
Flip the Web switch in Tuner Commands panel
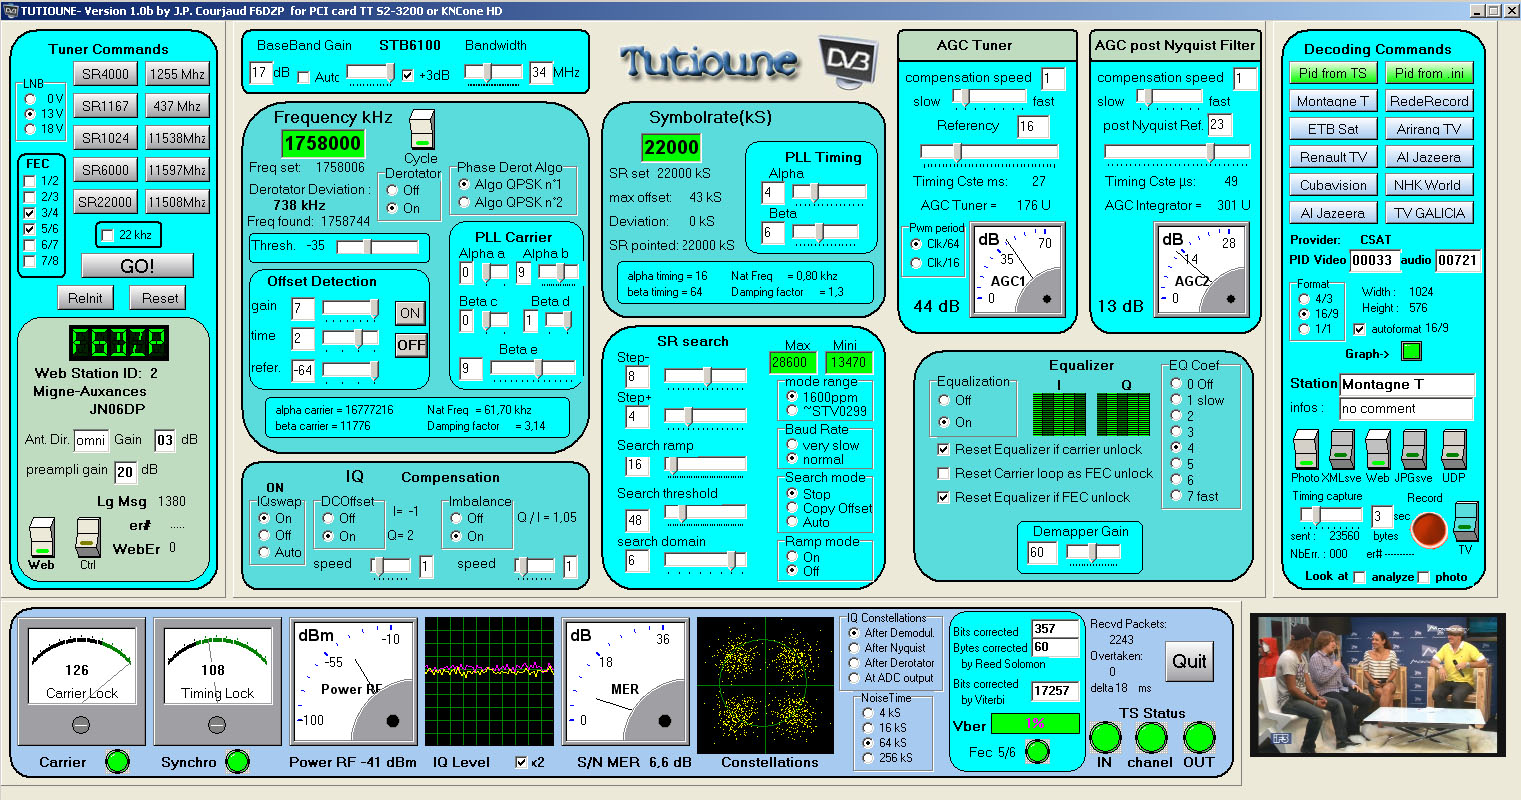[x=41, y=537]
